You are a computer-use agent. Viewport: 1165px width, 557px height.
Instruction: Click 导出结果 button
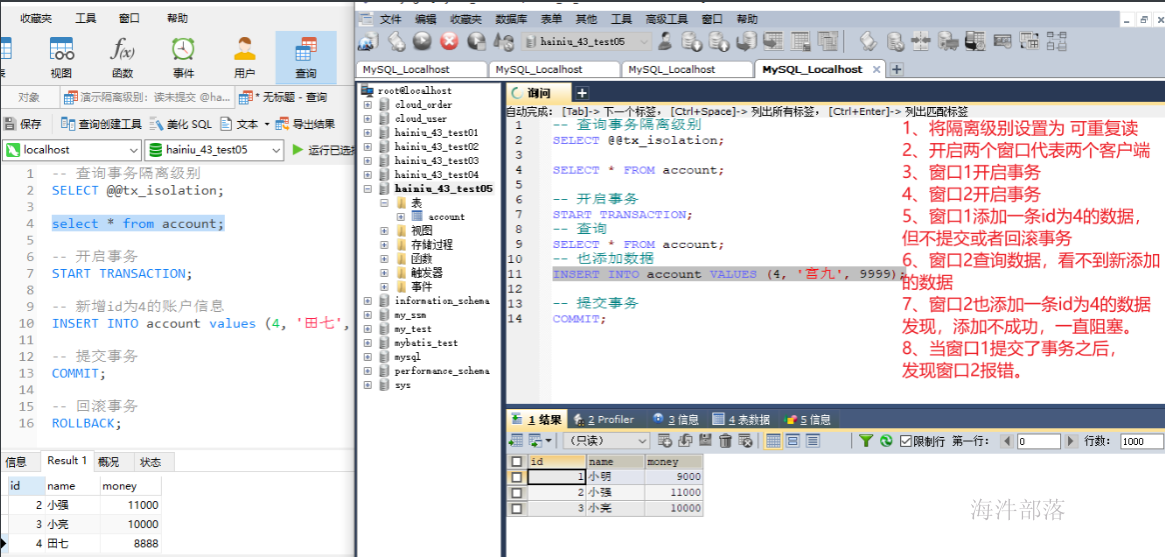305,124
